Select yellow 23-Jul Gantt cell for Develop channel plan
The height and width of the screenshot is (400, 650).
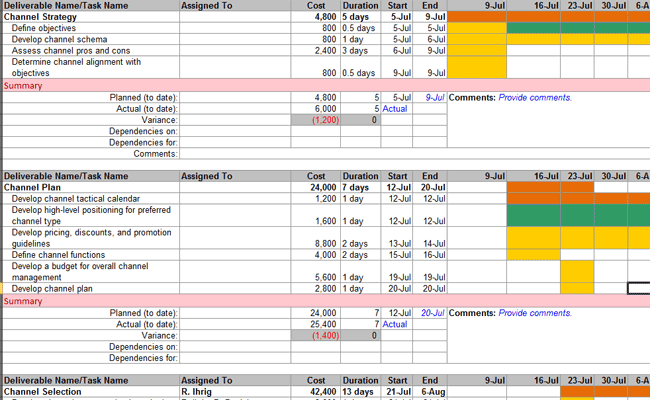pyautogui.click(x=577, y=288)
